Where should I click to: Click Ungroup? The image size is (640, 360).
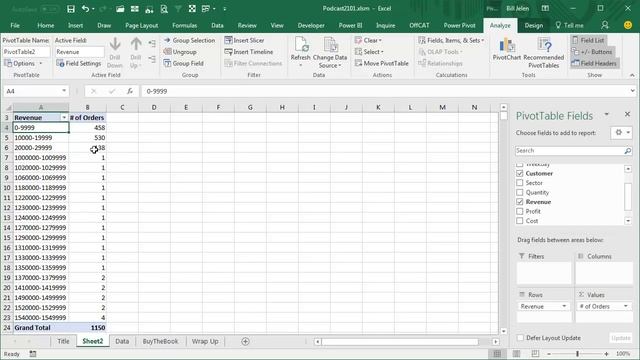click(x=180, y=52)
